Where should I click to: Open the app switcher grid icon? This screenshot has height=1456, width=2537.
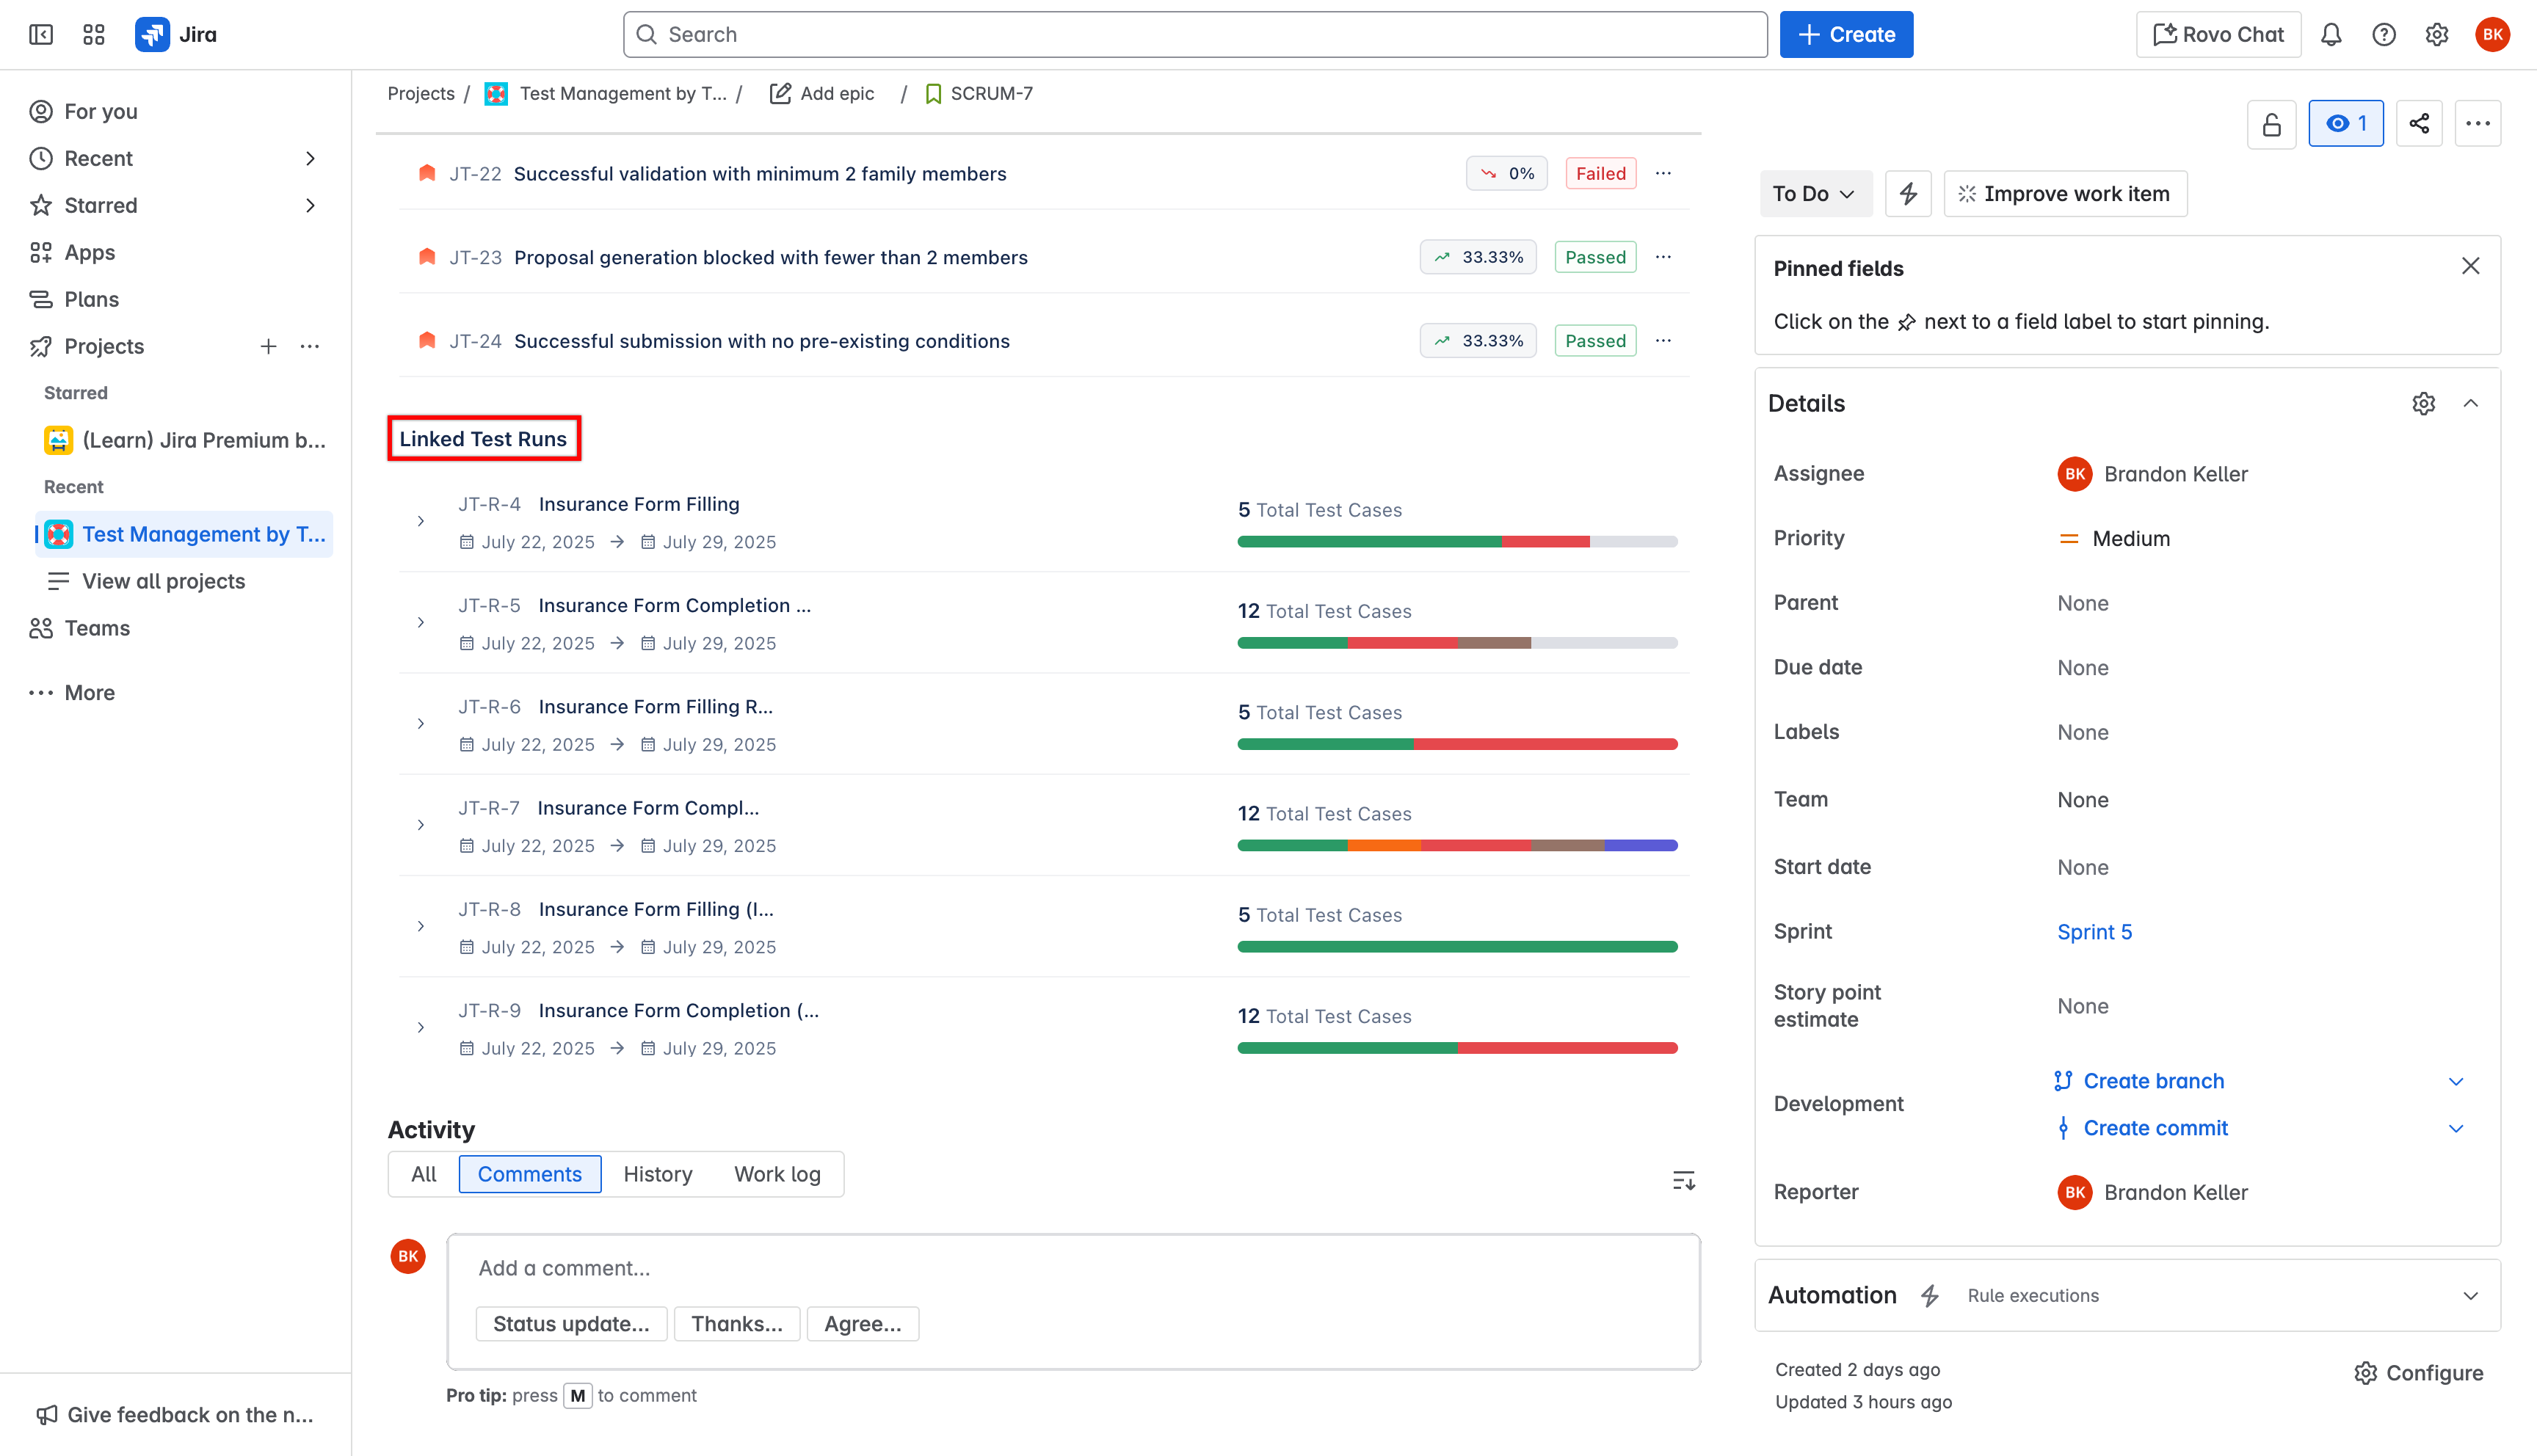[94, 35]
